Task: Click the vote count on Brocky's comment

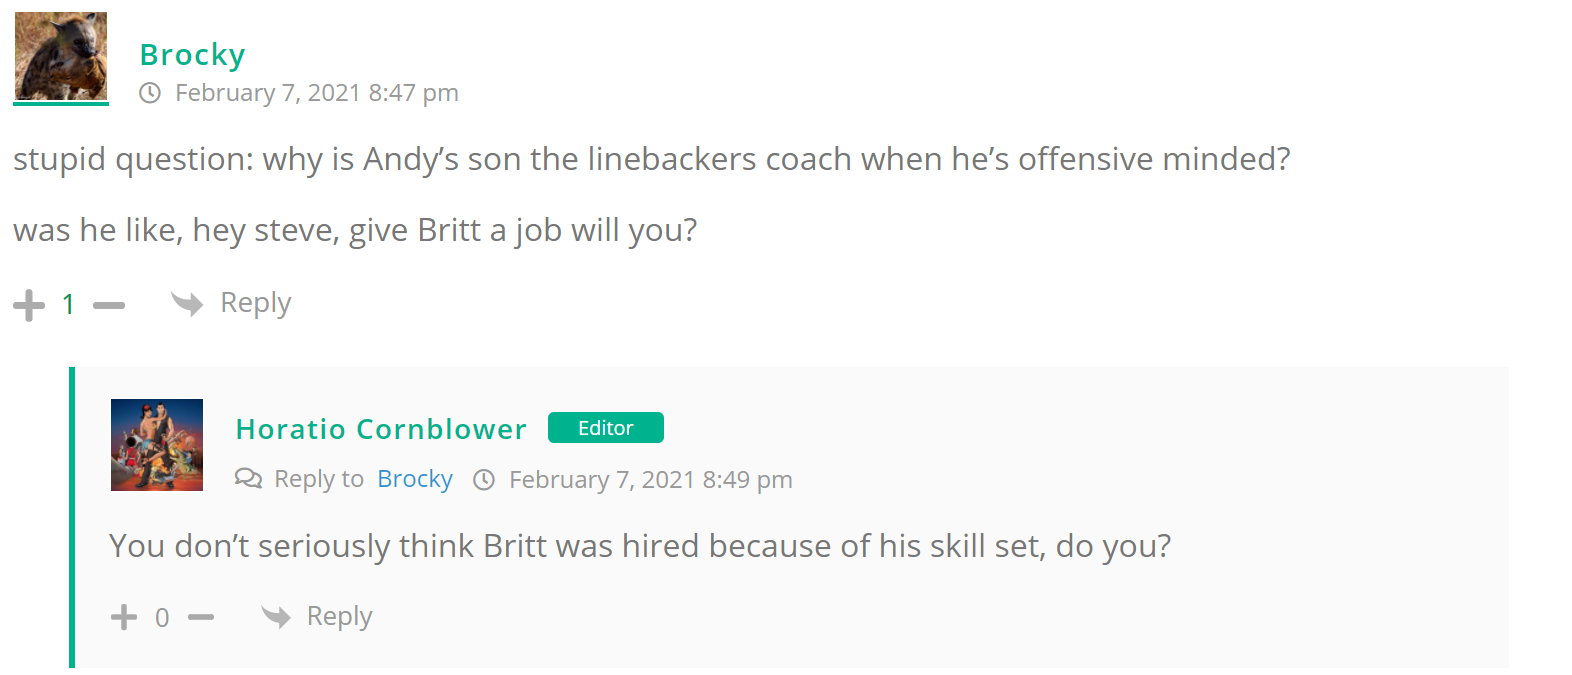Action: click(68, 305)
